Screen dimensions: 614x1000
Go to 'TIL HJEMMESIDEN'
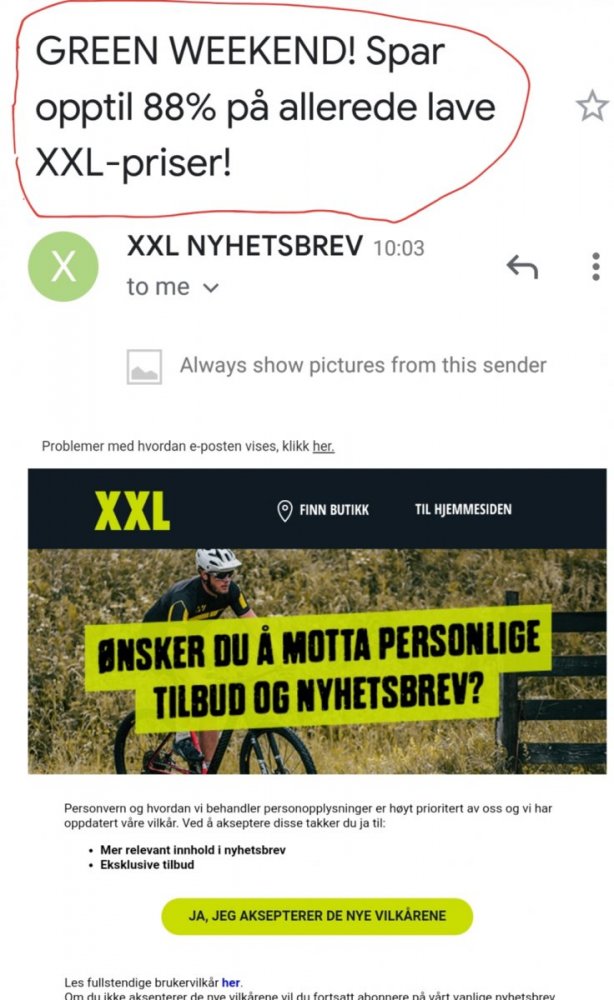[x=463, y=510]
